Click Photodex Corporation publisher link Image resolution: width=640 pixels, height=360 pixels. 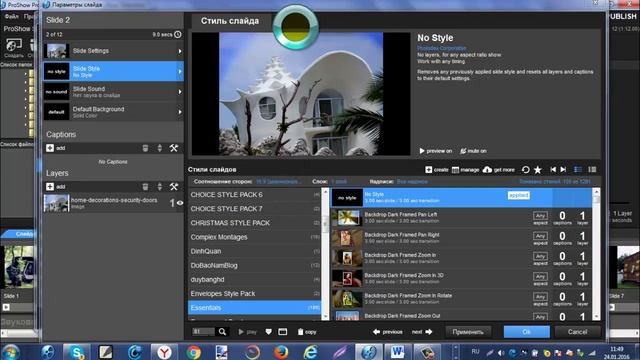tap(442, 48)
